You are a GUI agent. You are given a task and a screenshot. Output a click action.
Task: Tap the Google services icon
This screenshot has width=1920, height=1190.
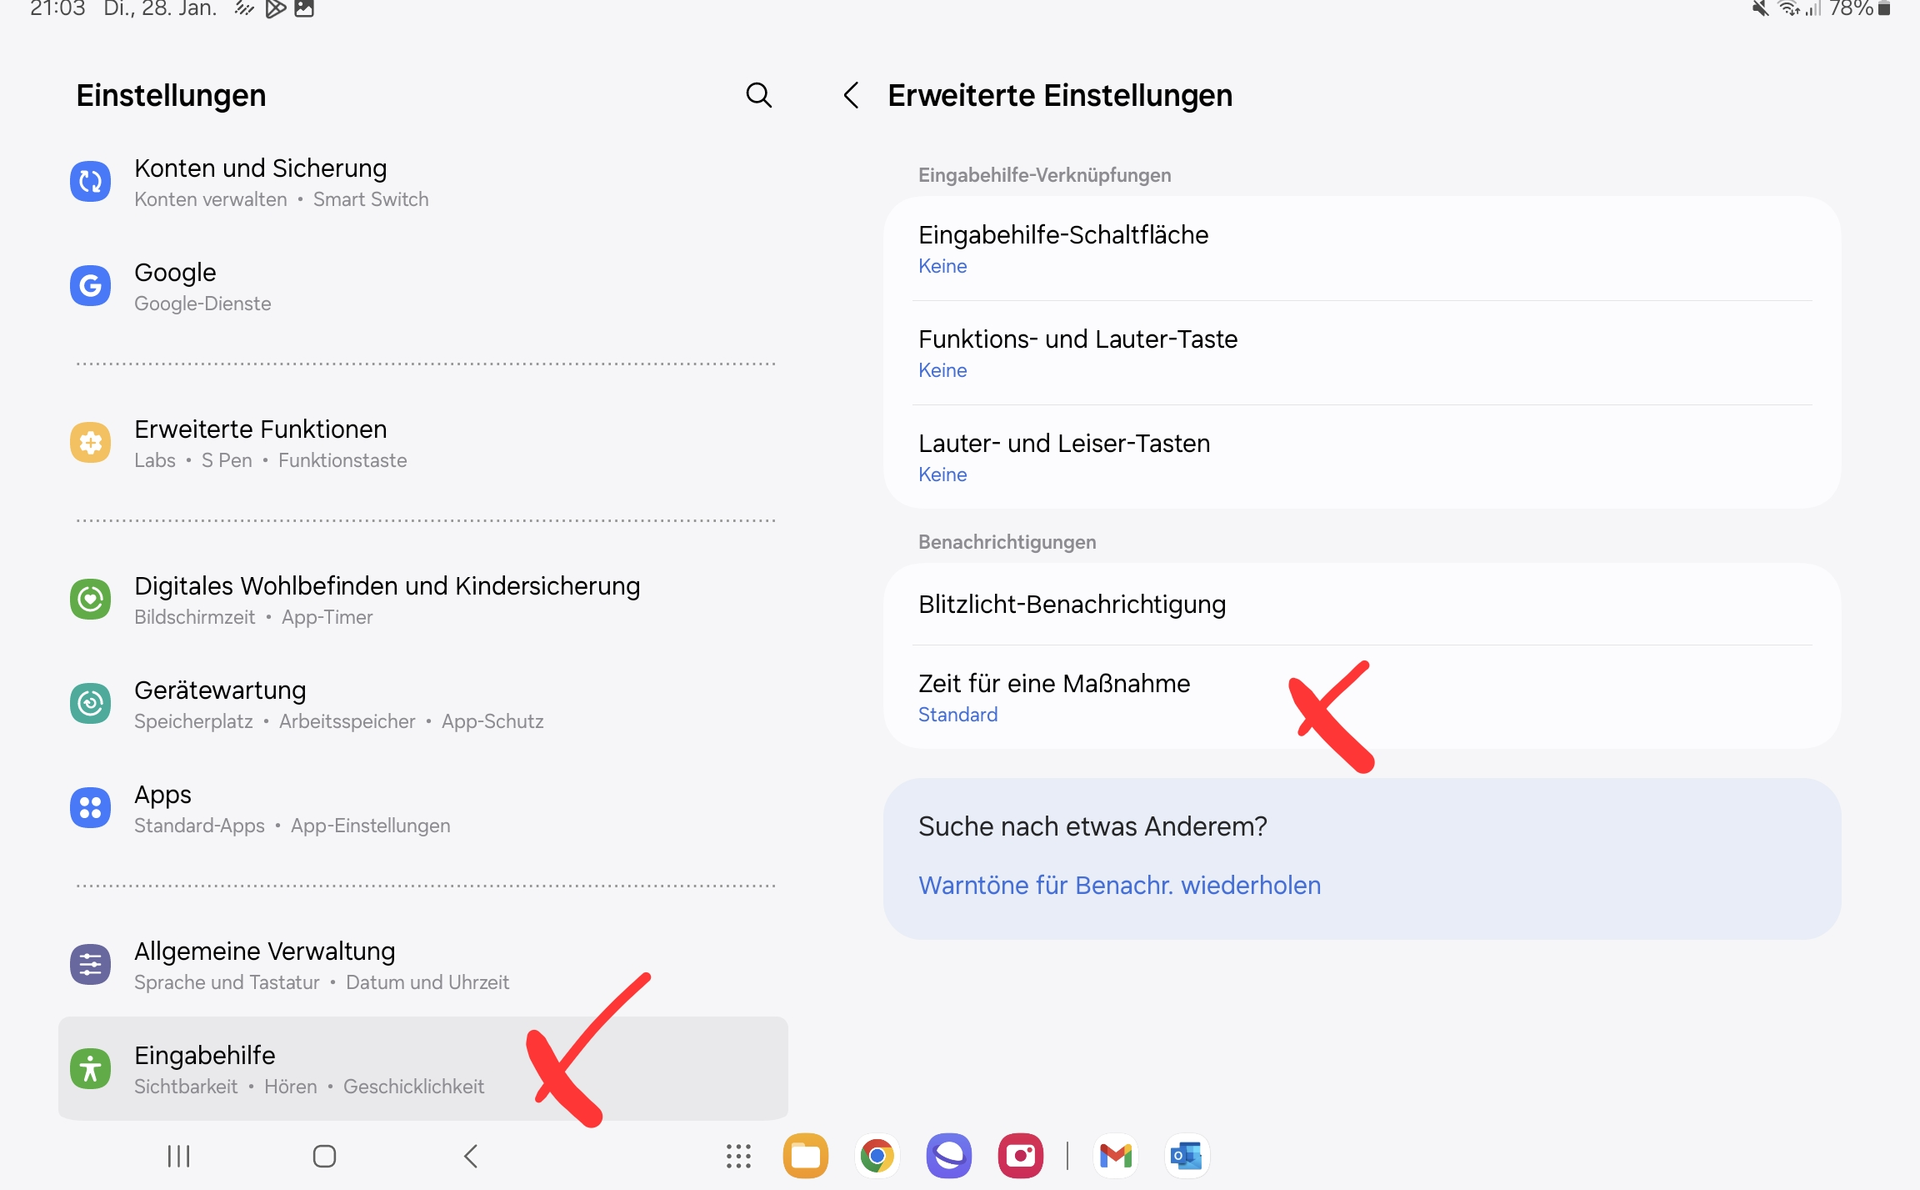tap(90, 286)
